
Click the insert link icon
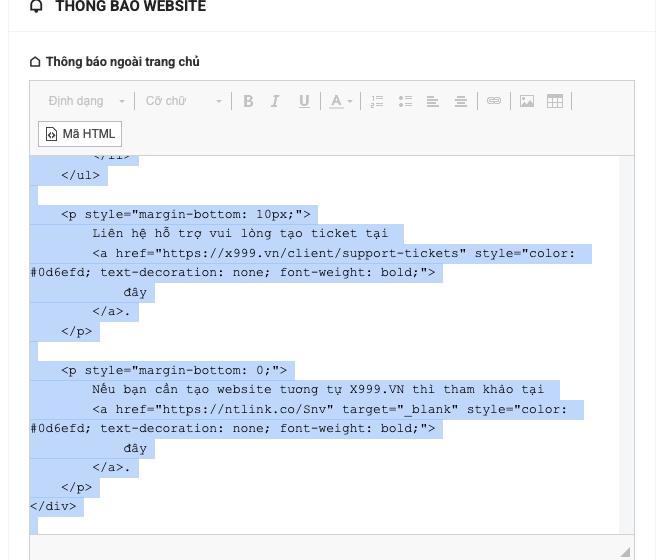point(493,101)
